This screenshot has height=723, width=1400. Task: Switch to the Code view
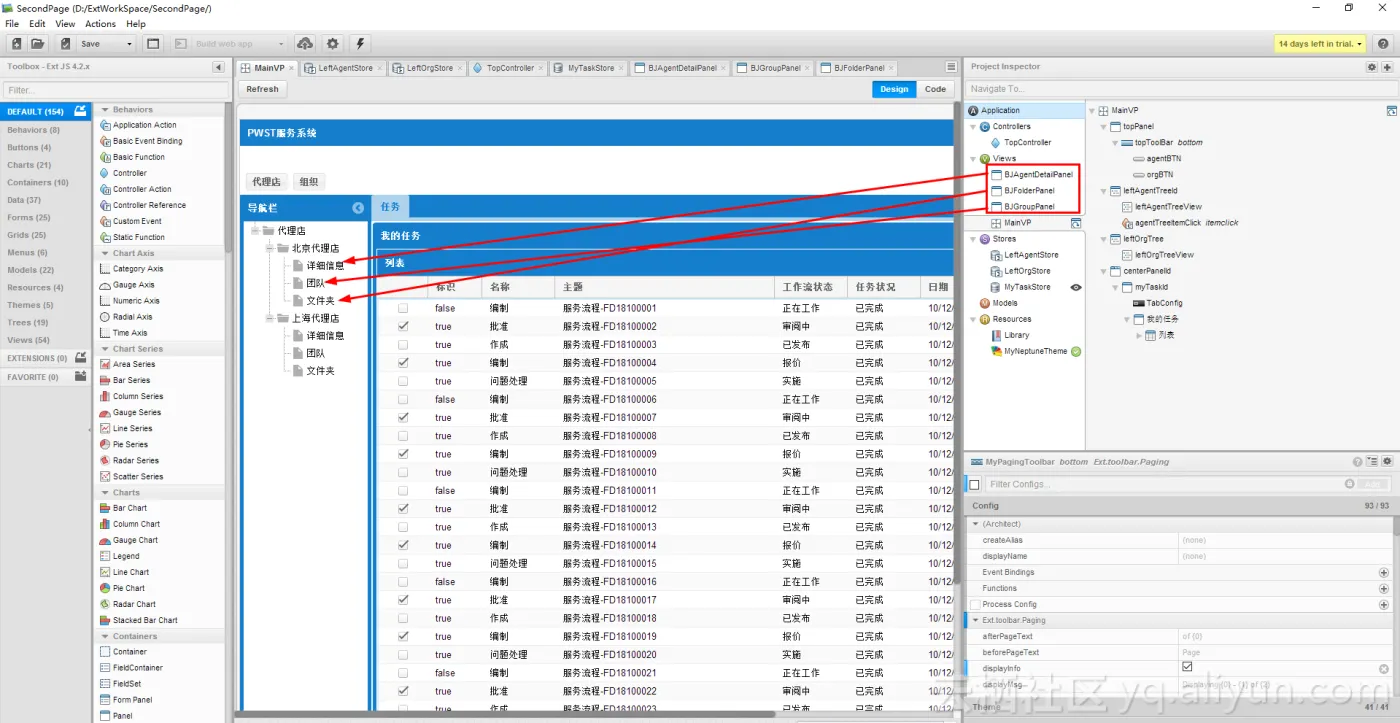[935, 89]
